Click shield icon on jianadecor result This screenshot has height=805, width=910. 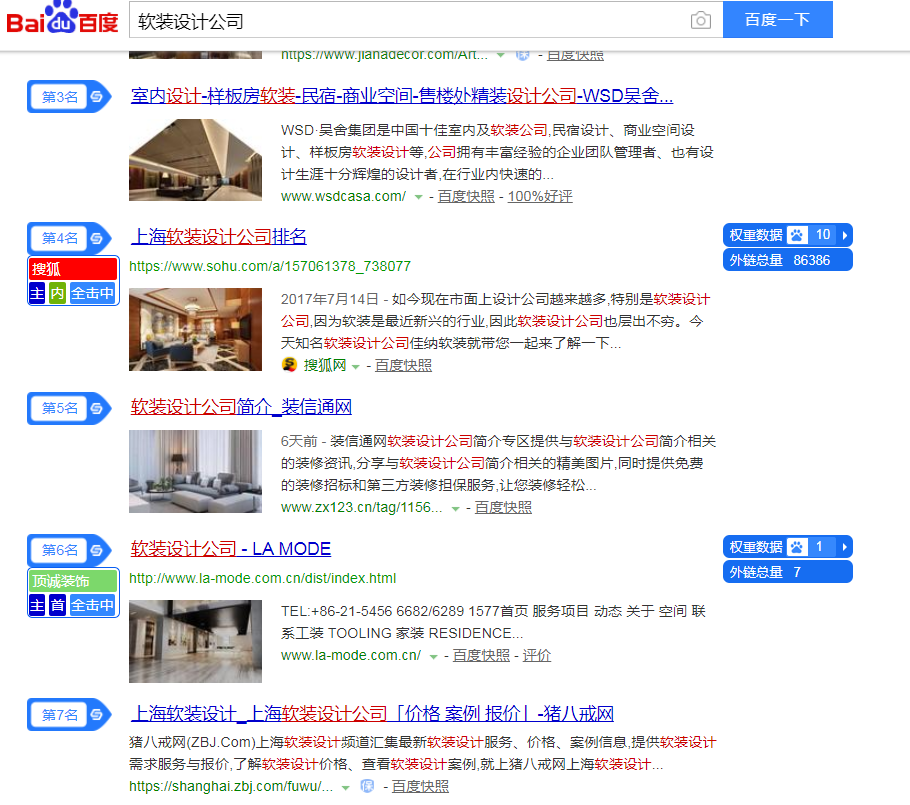tap(522, 55)
